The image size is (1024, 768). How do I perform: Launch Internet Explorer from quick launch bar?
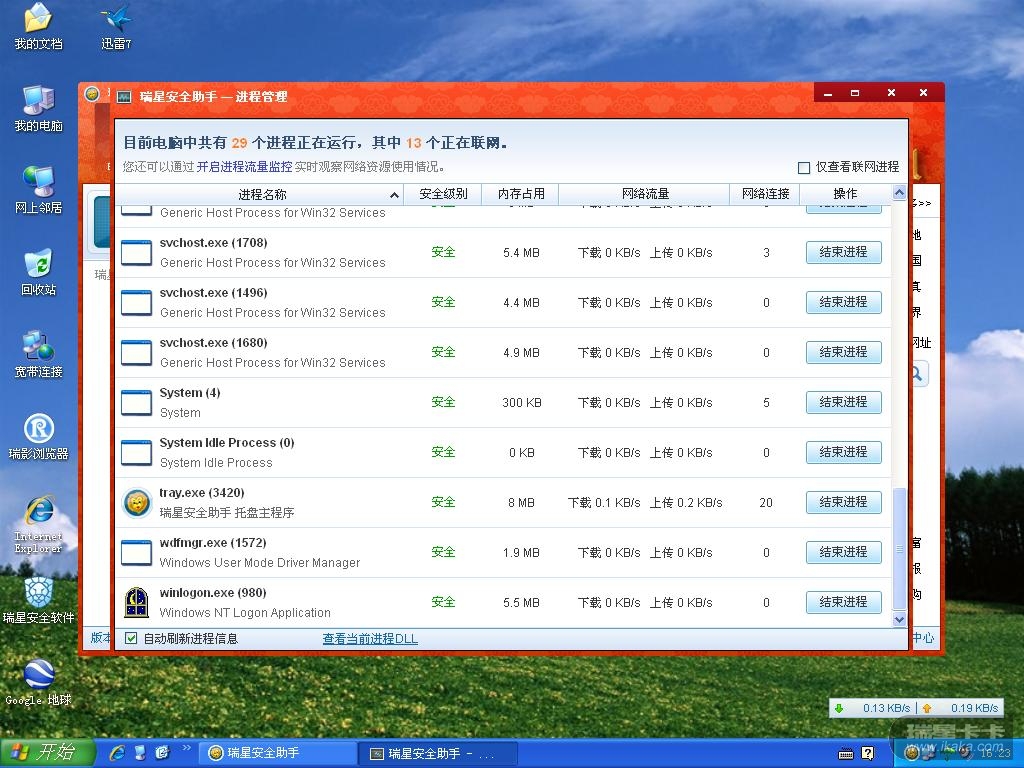117,752
